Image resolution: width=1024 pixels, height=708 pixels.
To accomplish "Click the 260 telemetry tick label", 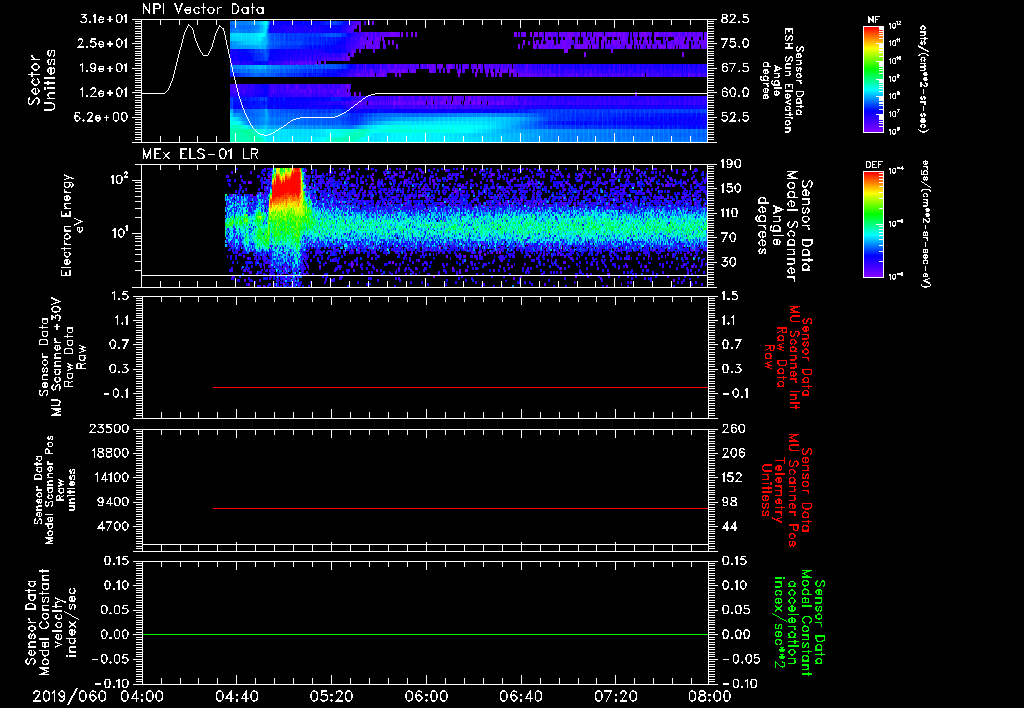I will 733,429.
